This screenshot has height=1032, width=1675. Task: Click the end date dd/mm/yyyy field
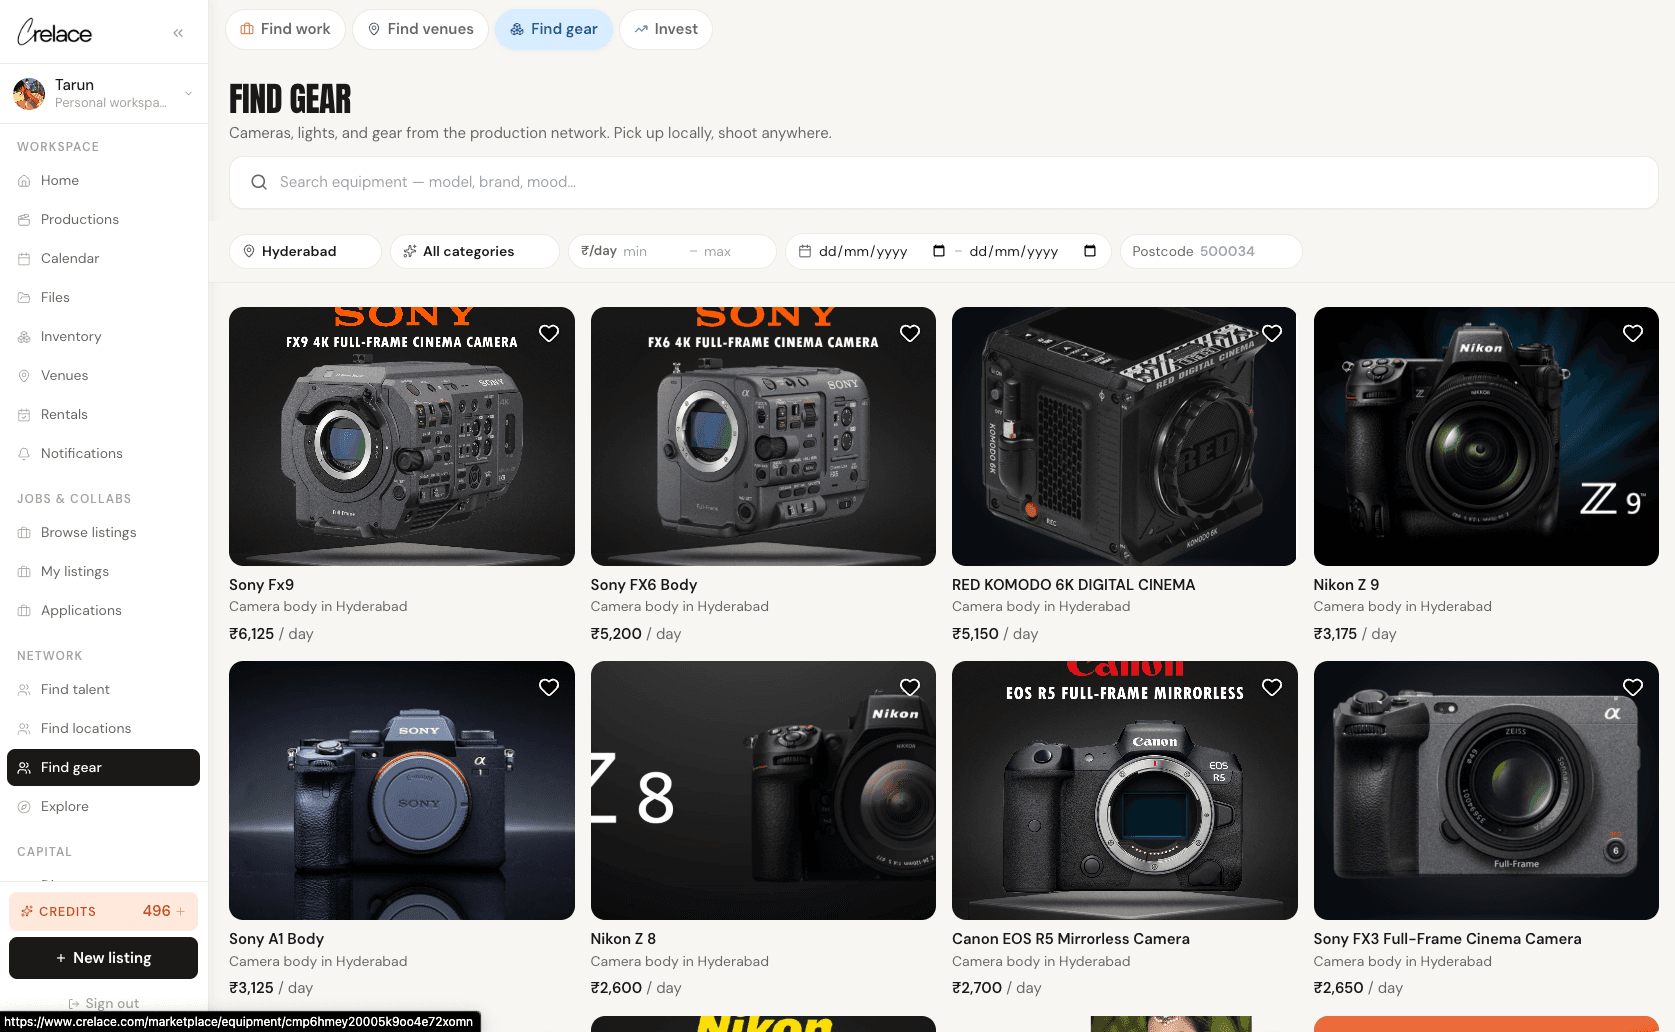coord(1014,251)
